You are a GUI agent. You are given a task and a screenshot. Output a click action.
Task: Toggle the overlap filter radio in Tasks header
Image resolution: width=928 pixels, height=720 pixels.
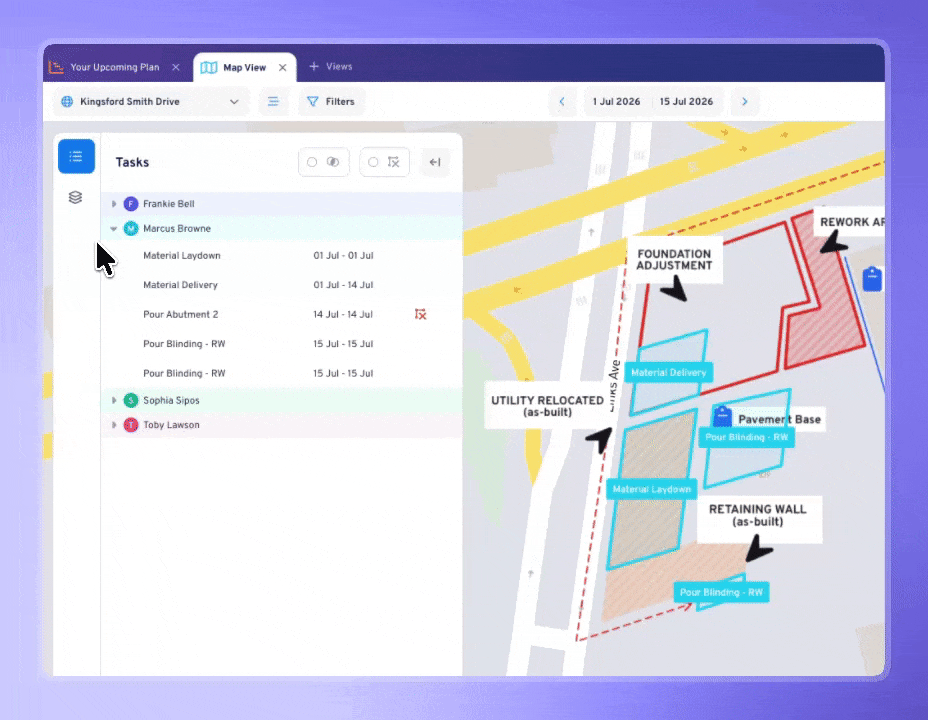coord(312,162)
